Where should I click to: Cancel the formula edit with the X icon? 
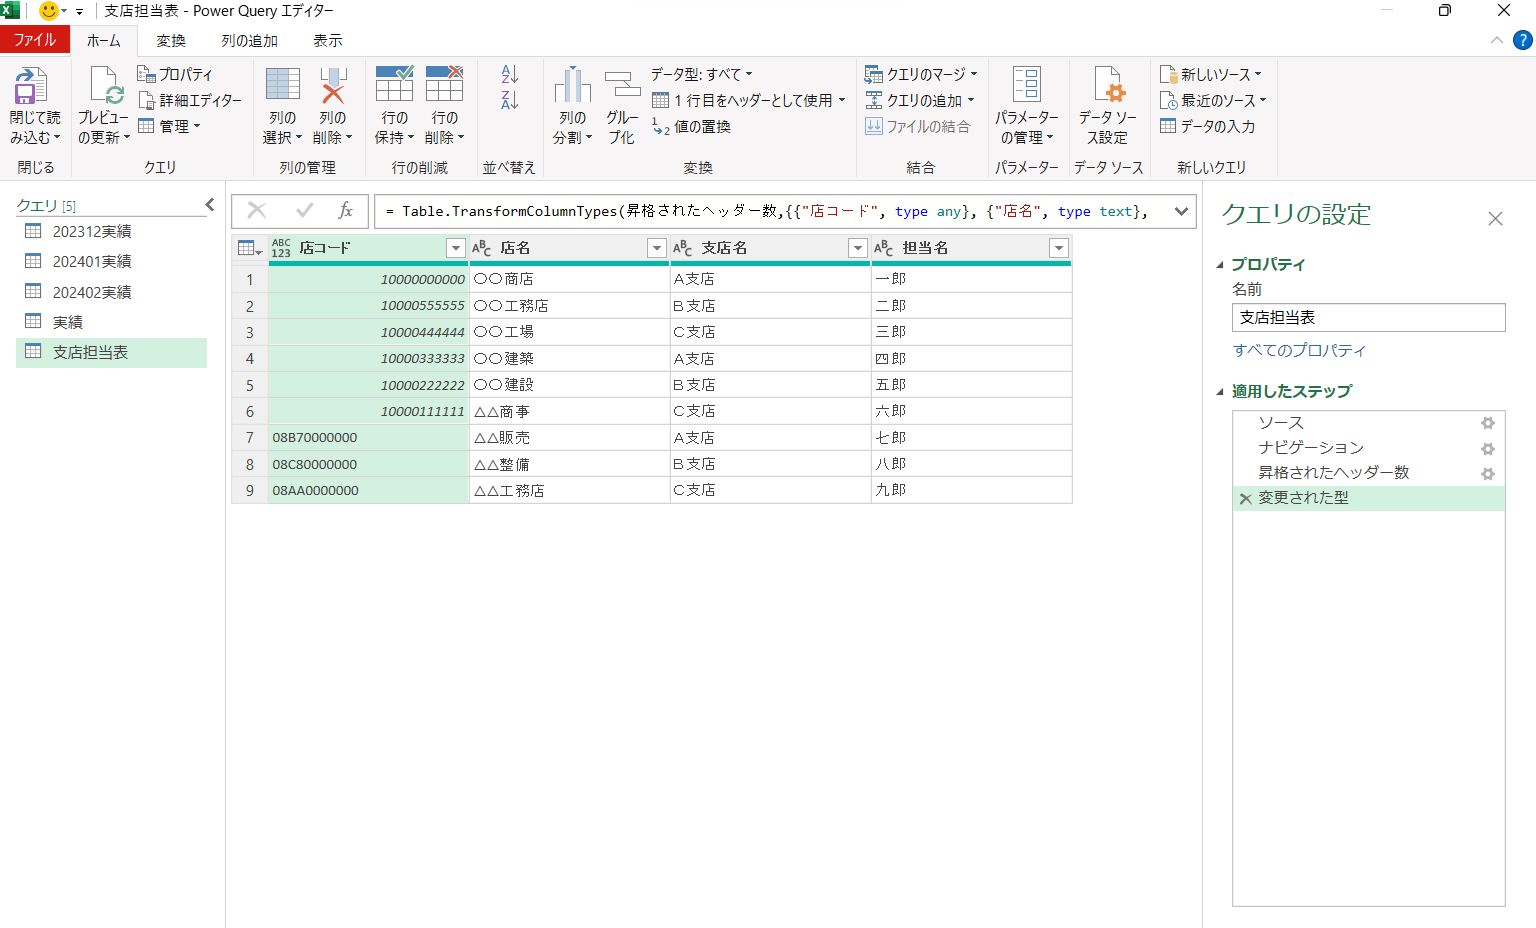pos(257,210)
